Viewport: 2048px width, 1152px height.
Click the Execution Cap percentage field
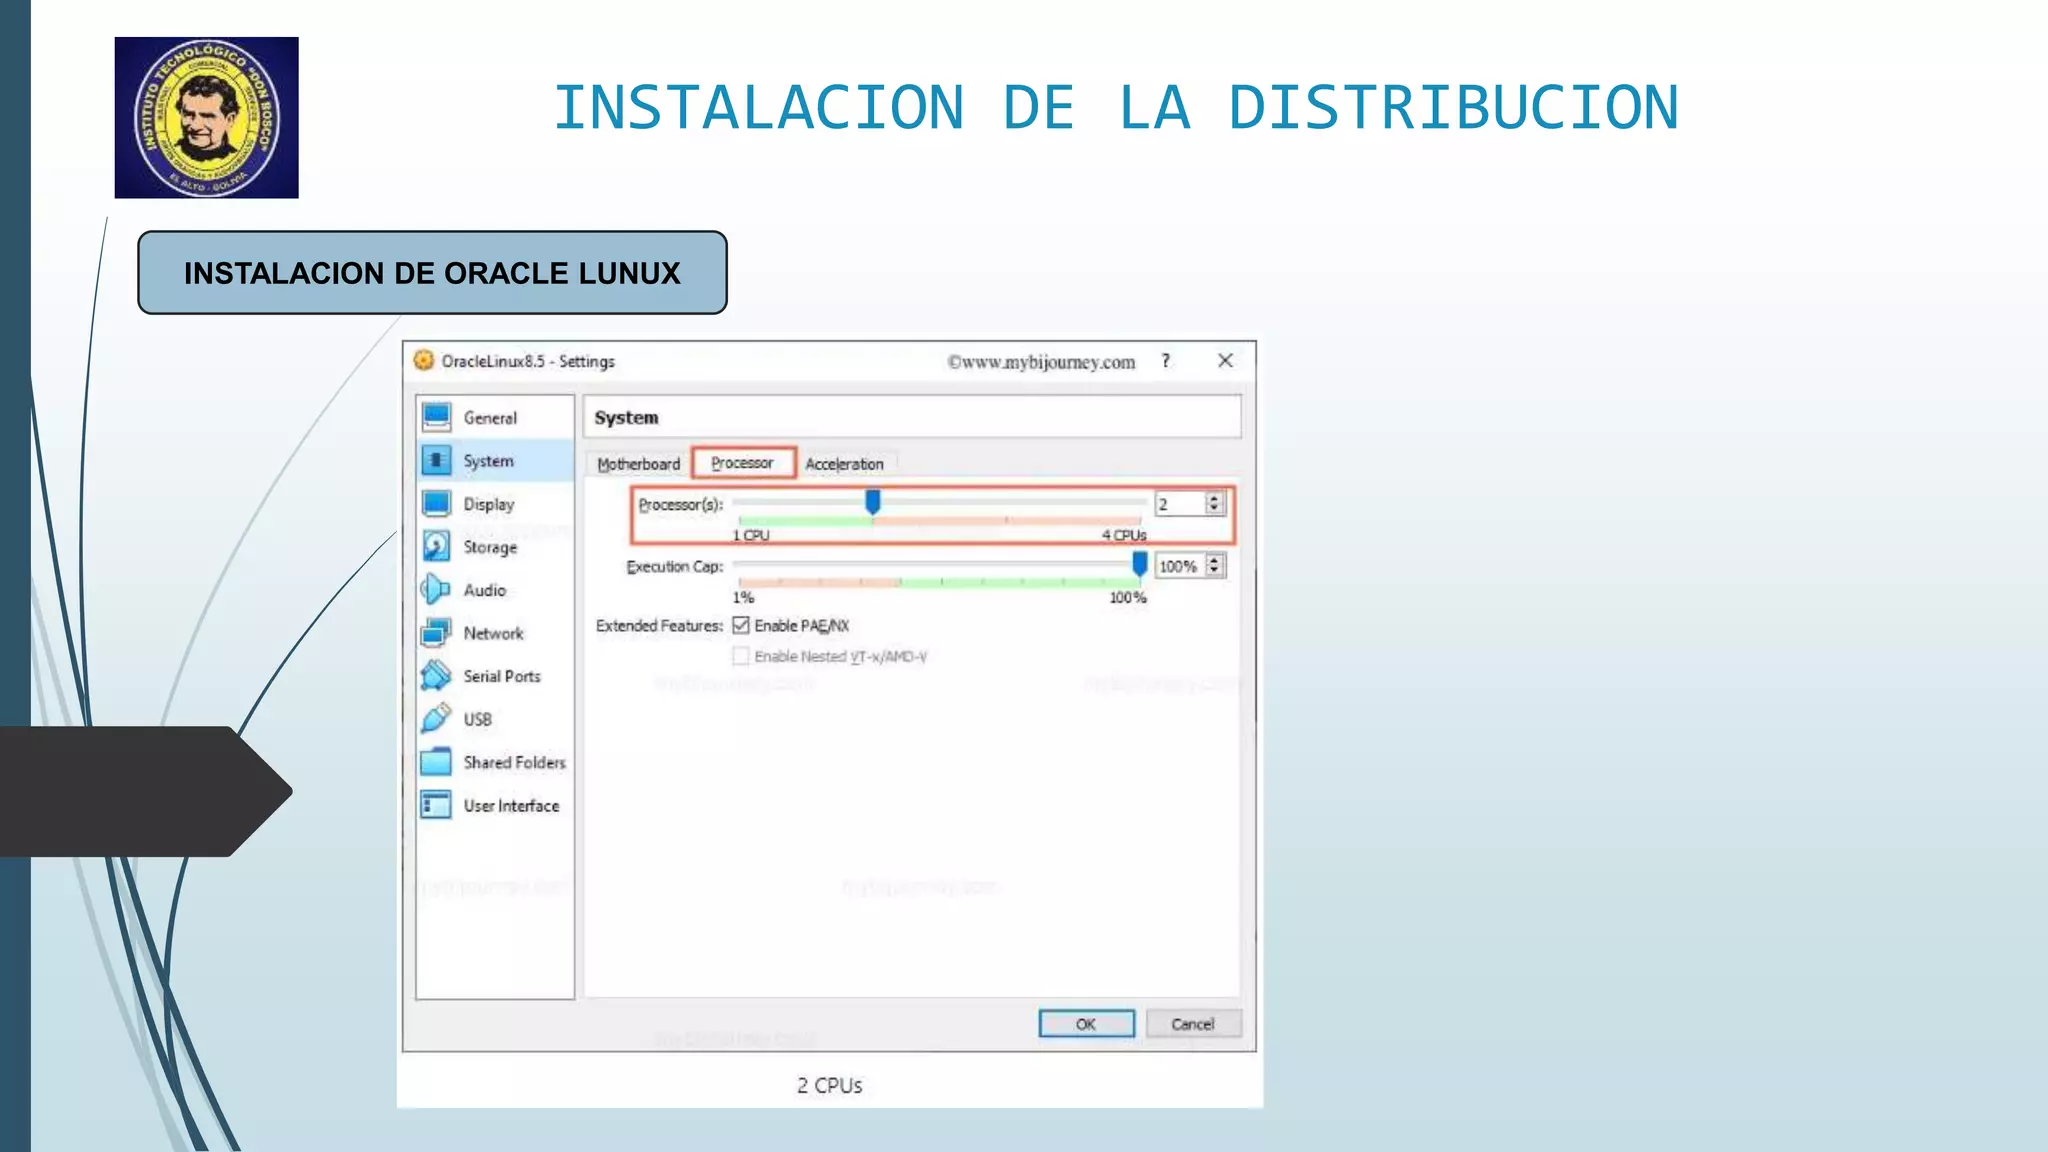1180,566
